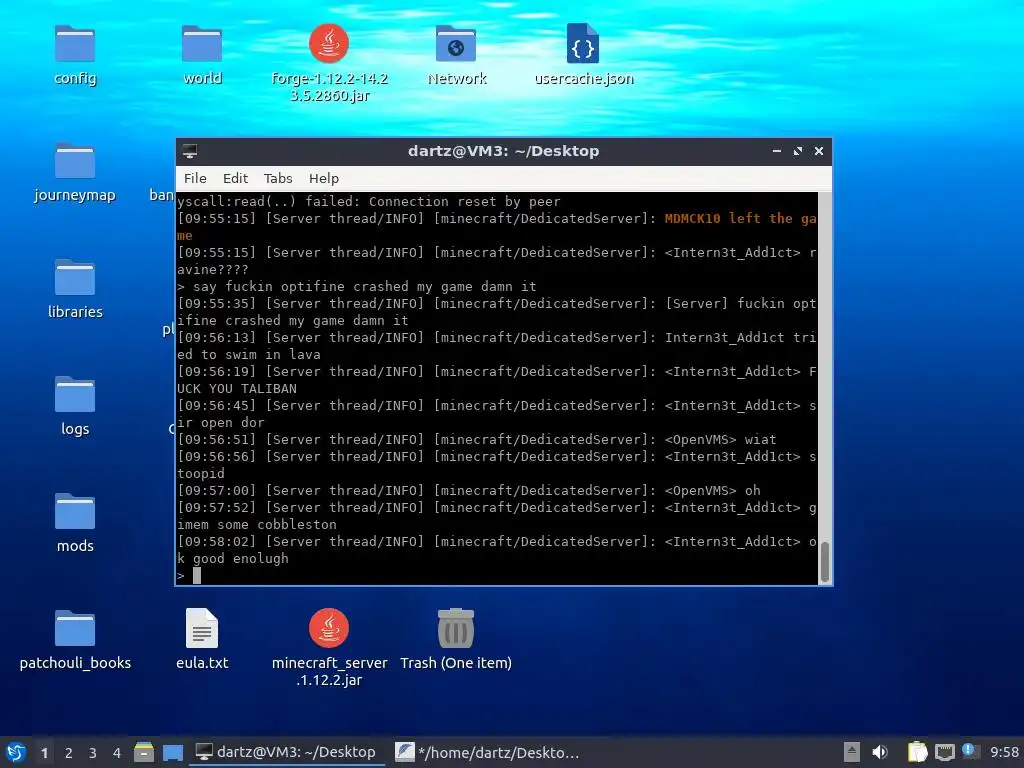This screenshot has width=1024, height=768.
Task: Click "ed to swim in lava" text
Action: tap(249, 355)
